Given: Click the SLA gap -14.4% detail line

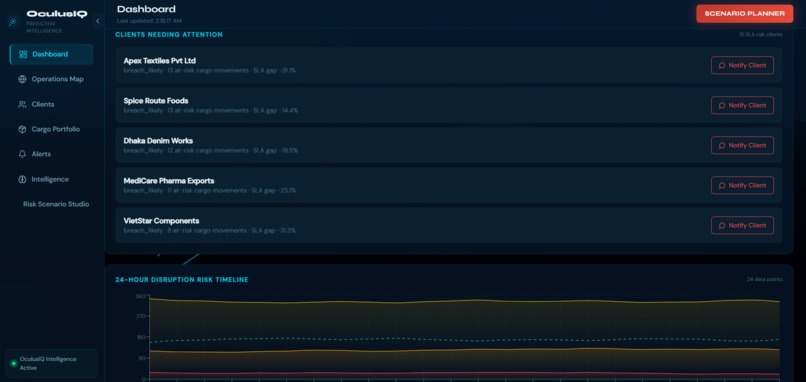Looking at the screenshot, I should point(210,111).
